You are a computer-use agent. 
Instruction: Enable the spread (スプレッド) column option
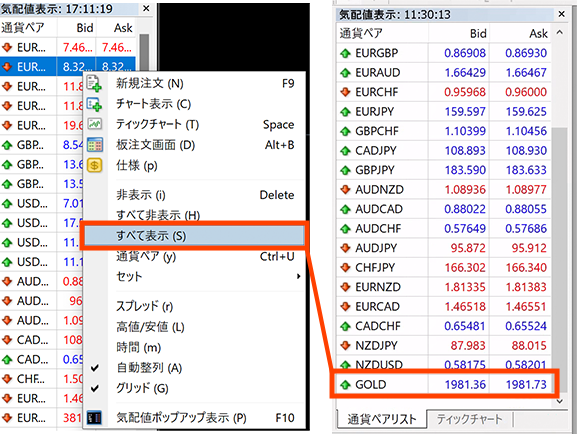144,306
